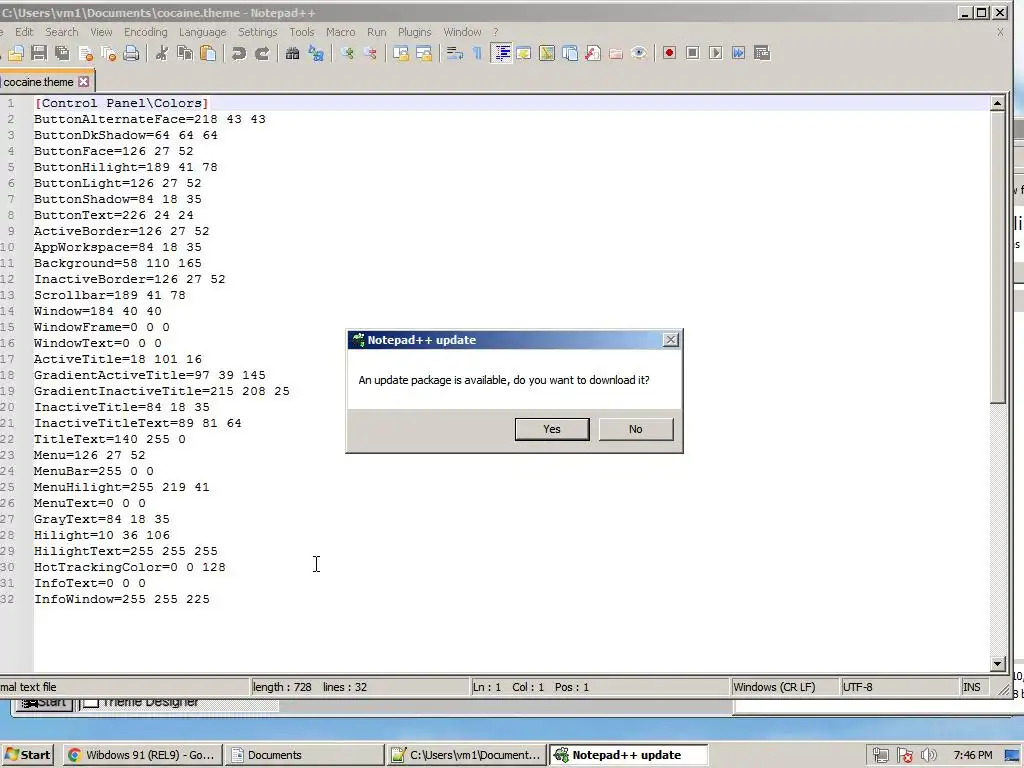
Task: Close the Notepad++ update dialog
Action: click(x=671, y=340)
